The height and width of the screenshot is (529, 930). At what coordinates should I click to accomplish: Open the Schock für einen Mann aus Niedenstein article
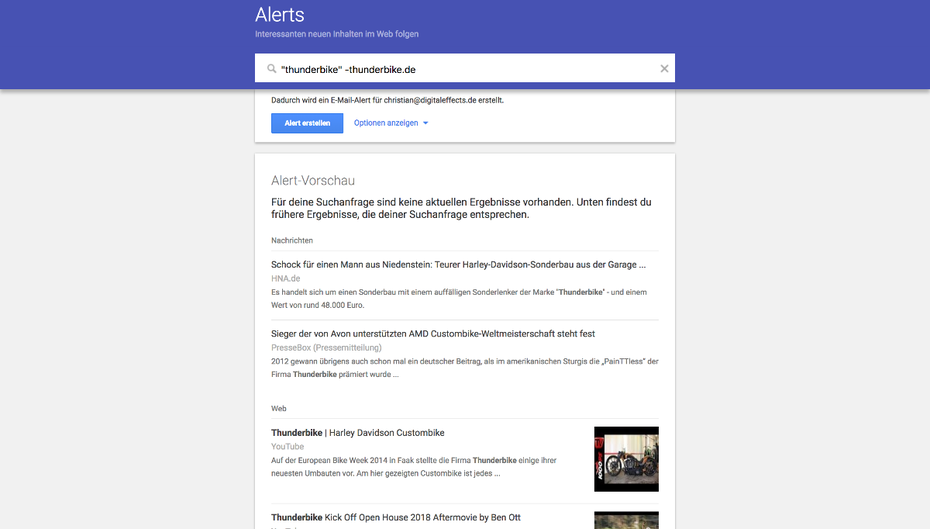458,264
